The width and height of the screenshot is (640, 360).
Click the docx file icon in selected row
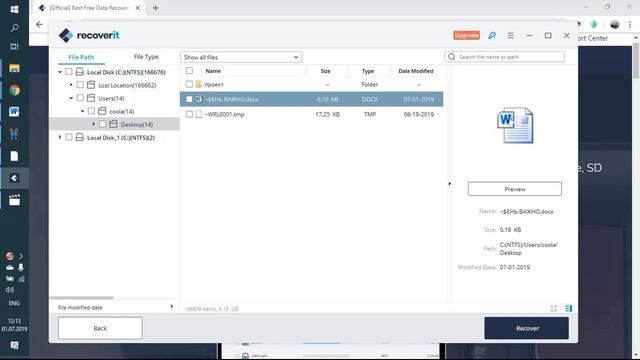click(x=199, y=99)
